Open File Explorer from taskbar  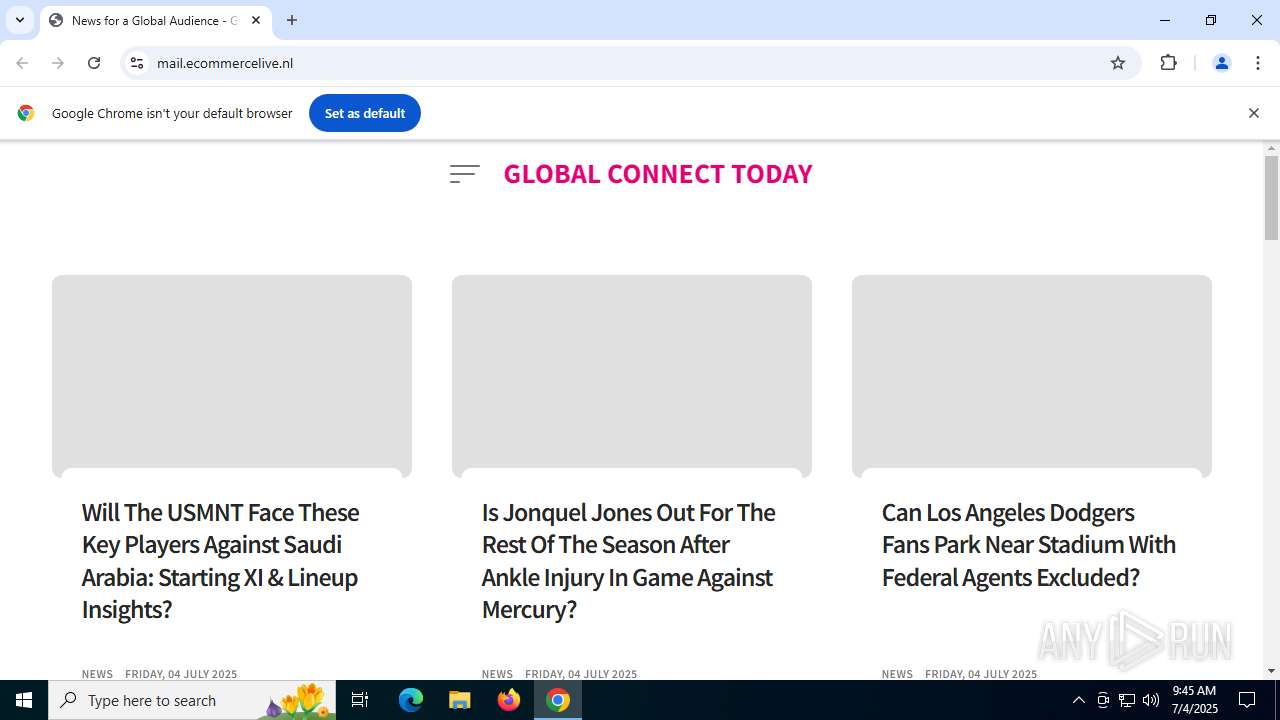tap(459, 700)
